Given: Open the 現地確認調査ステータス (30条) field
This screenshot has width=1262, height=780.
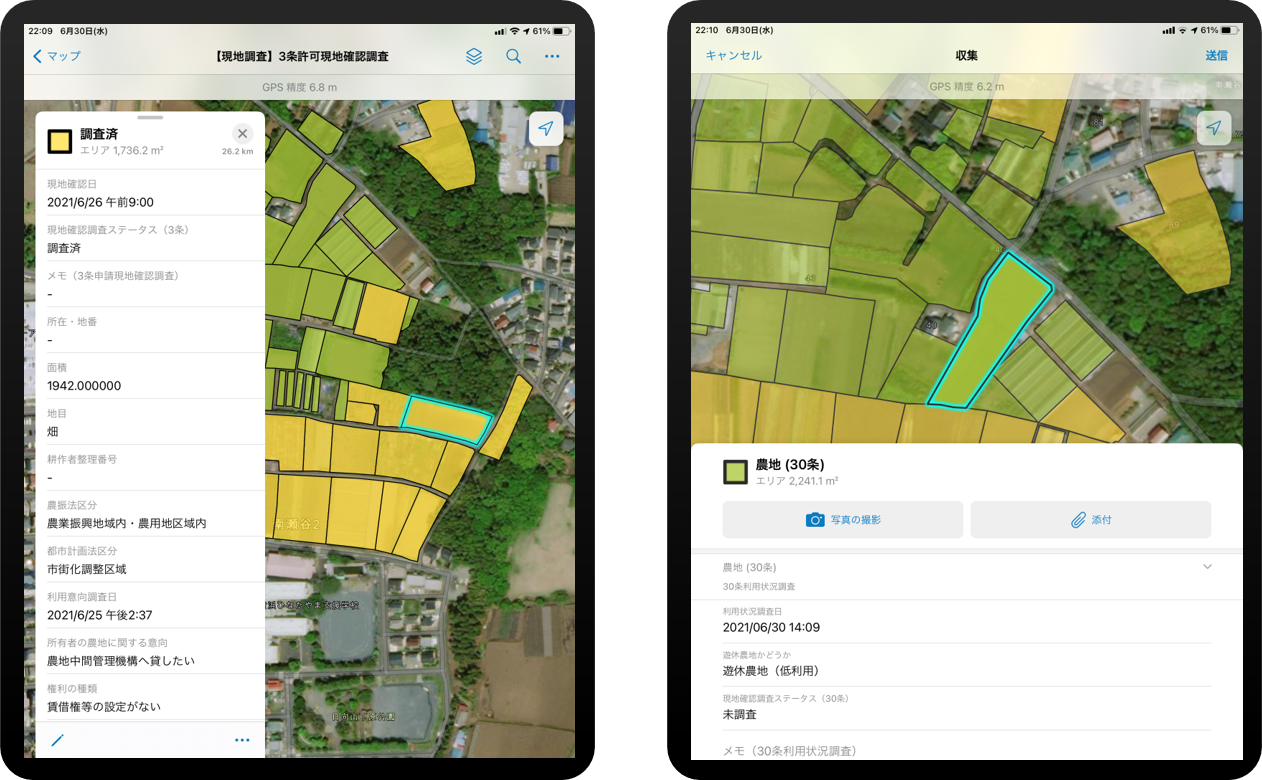Looking at the screenshot, I should (966, 707).
